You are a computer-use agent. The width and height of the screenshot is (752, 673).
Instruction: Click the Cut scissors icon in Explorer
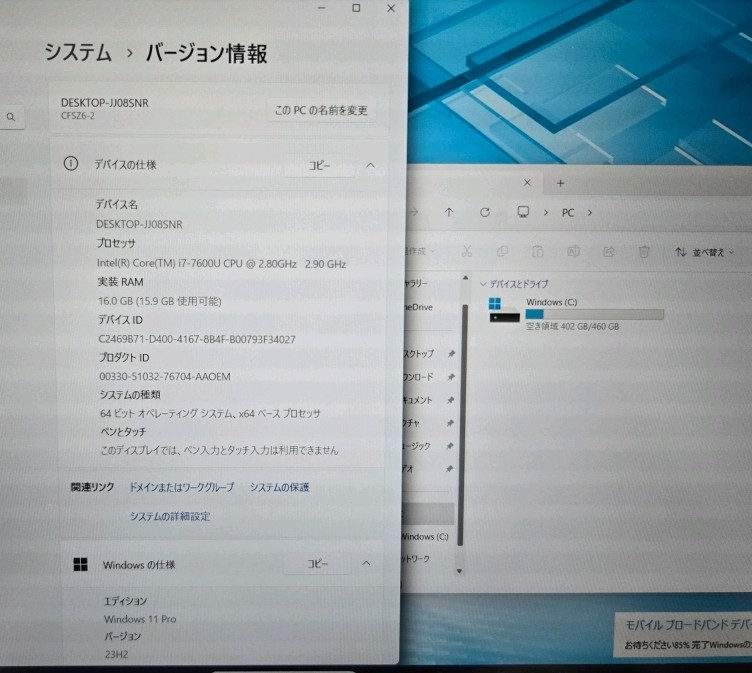click(x=467, y=251)
